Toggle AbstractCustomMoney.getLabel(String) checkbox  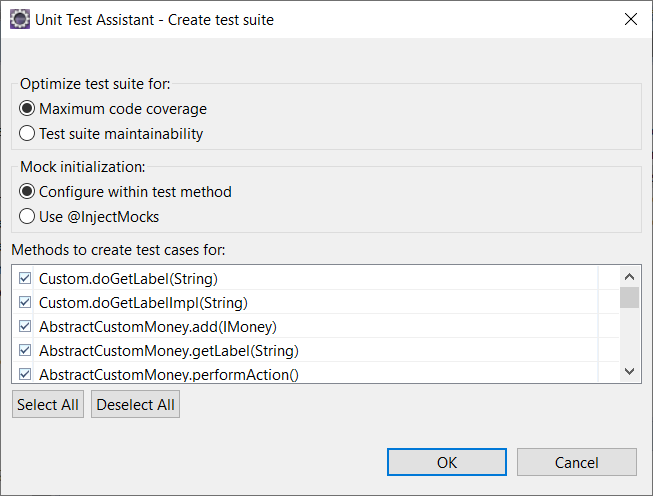point(25,351)
